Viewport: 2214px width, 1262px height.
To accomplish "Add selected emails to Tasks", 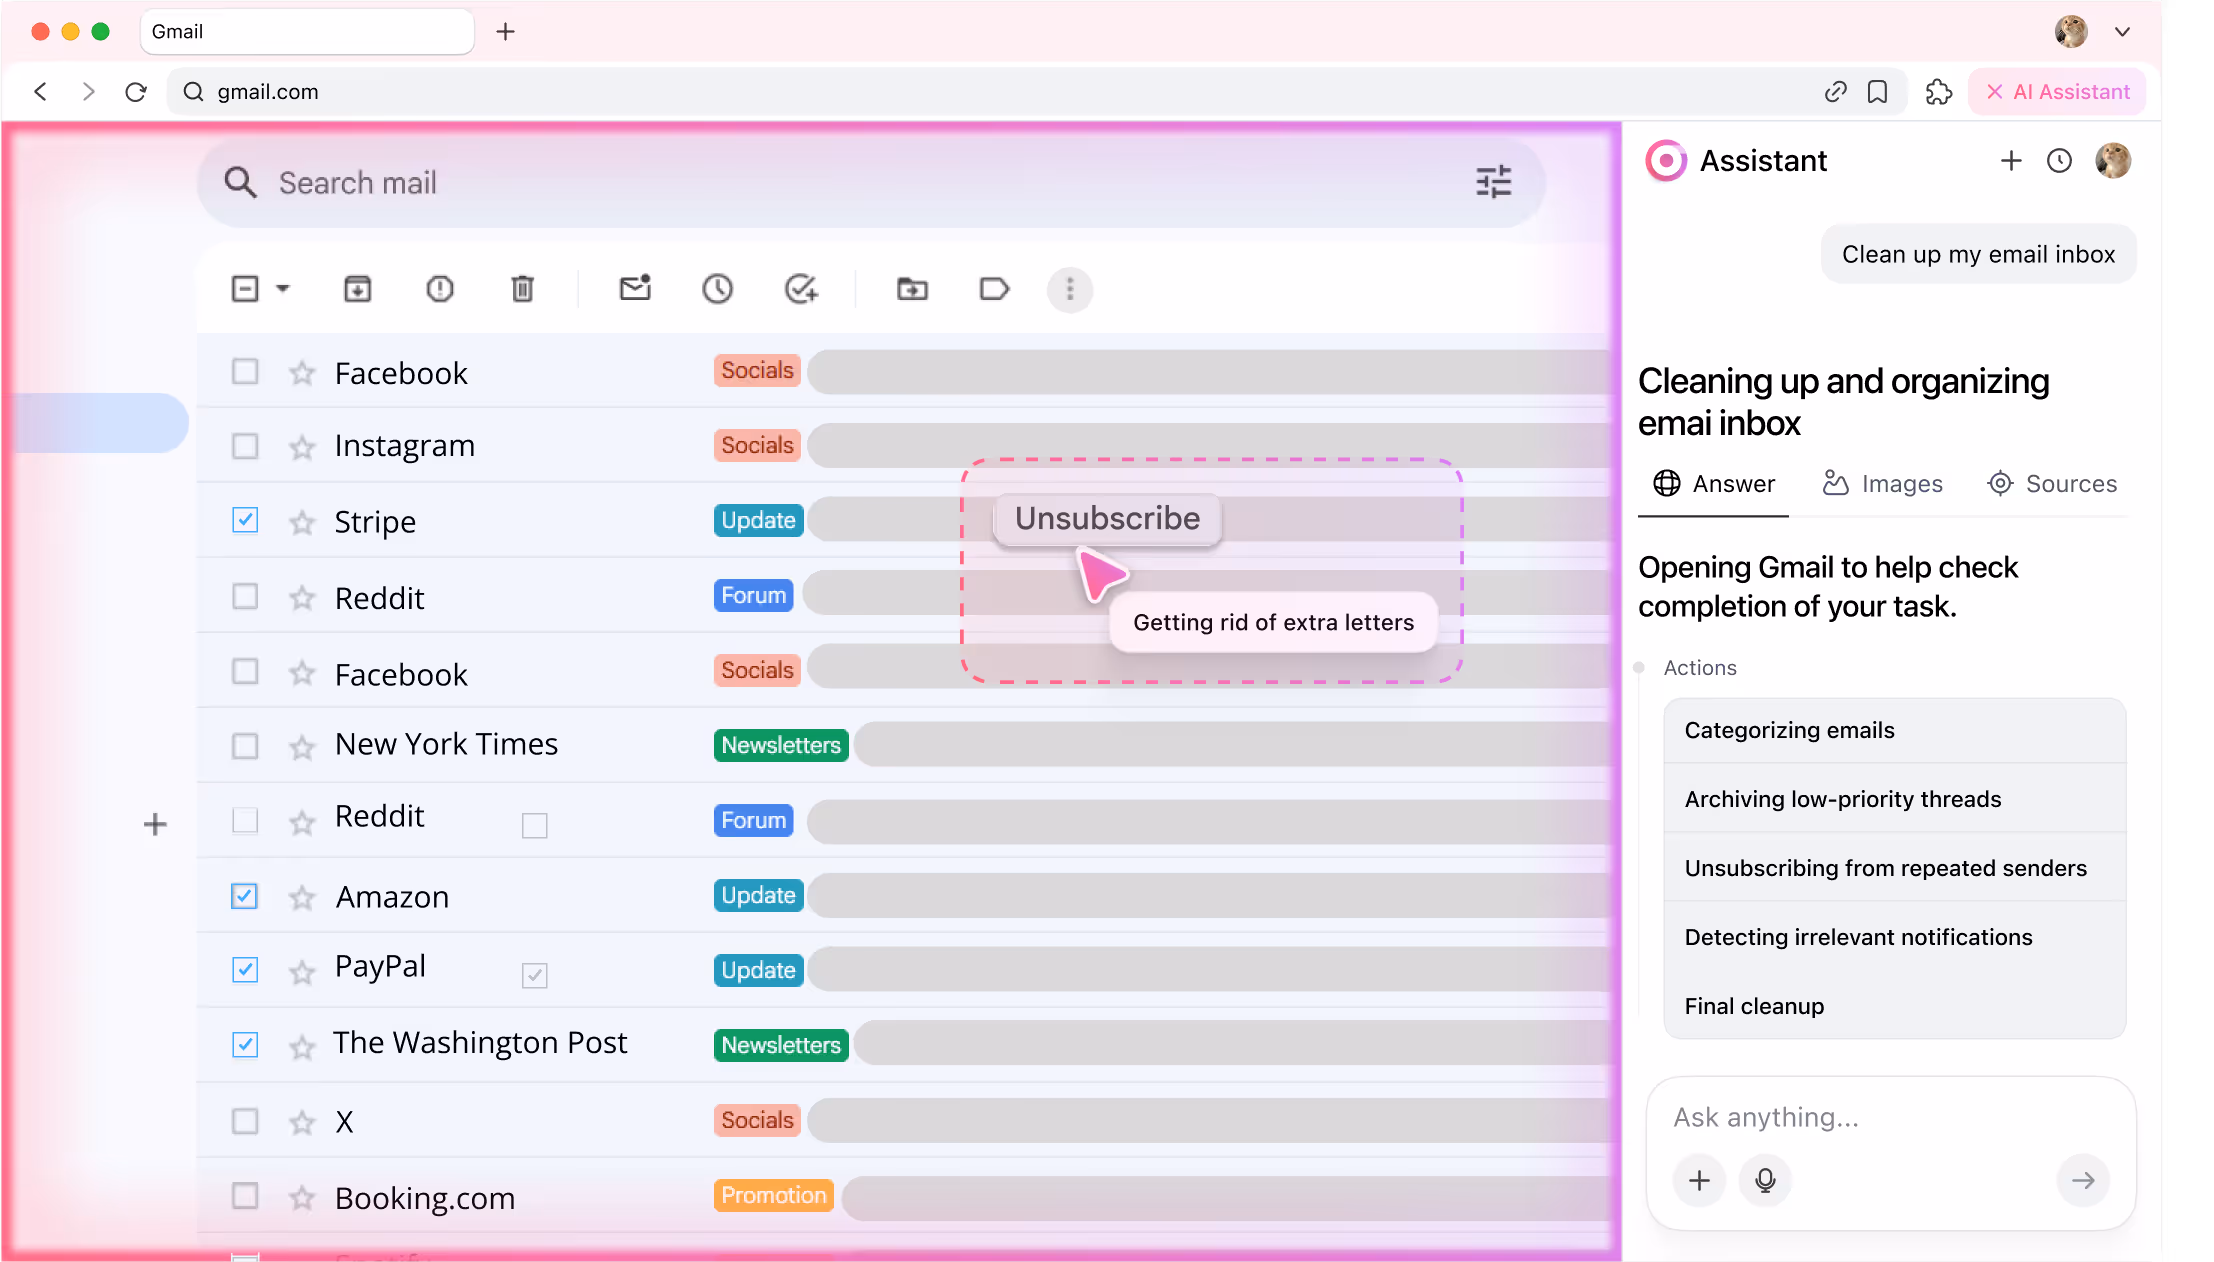I will point(801,289).
